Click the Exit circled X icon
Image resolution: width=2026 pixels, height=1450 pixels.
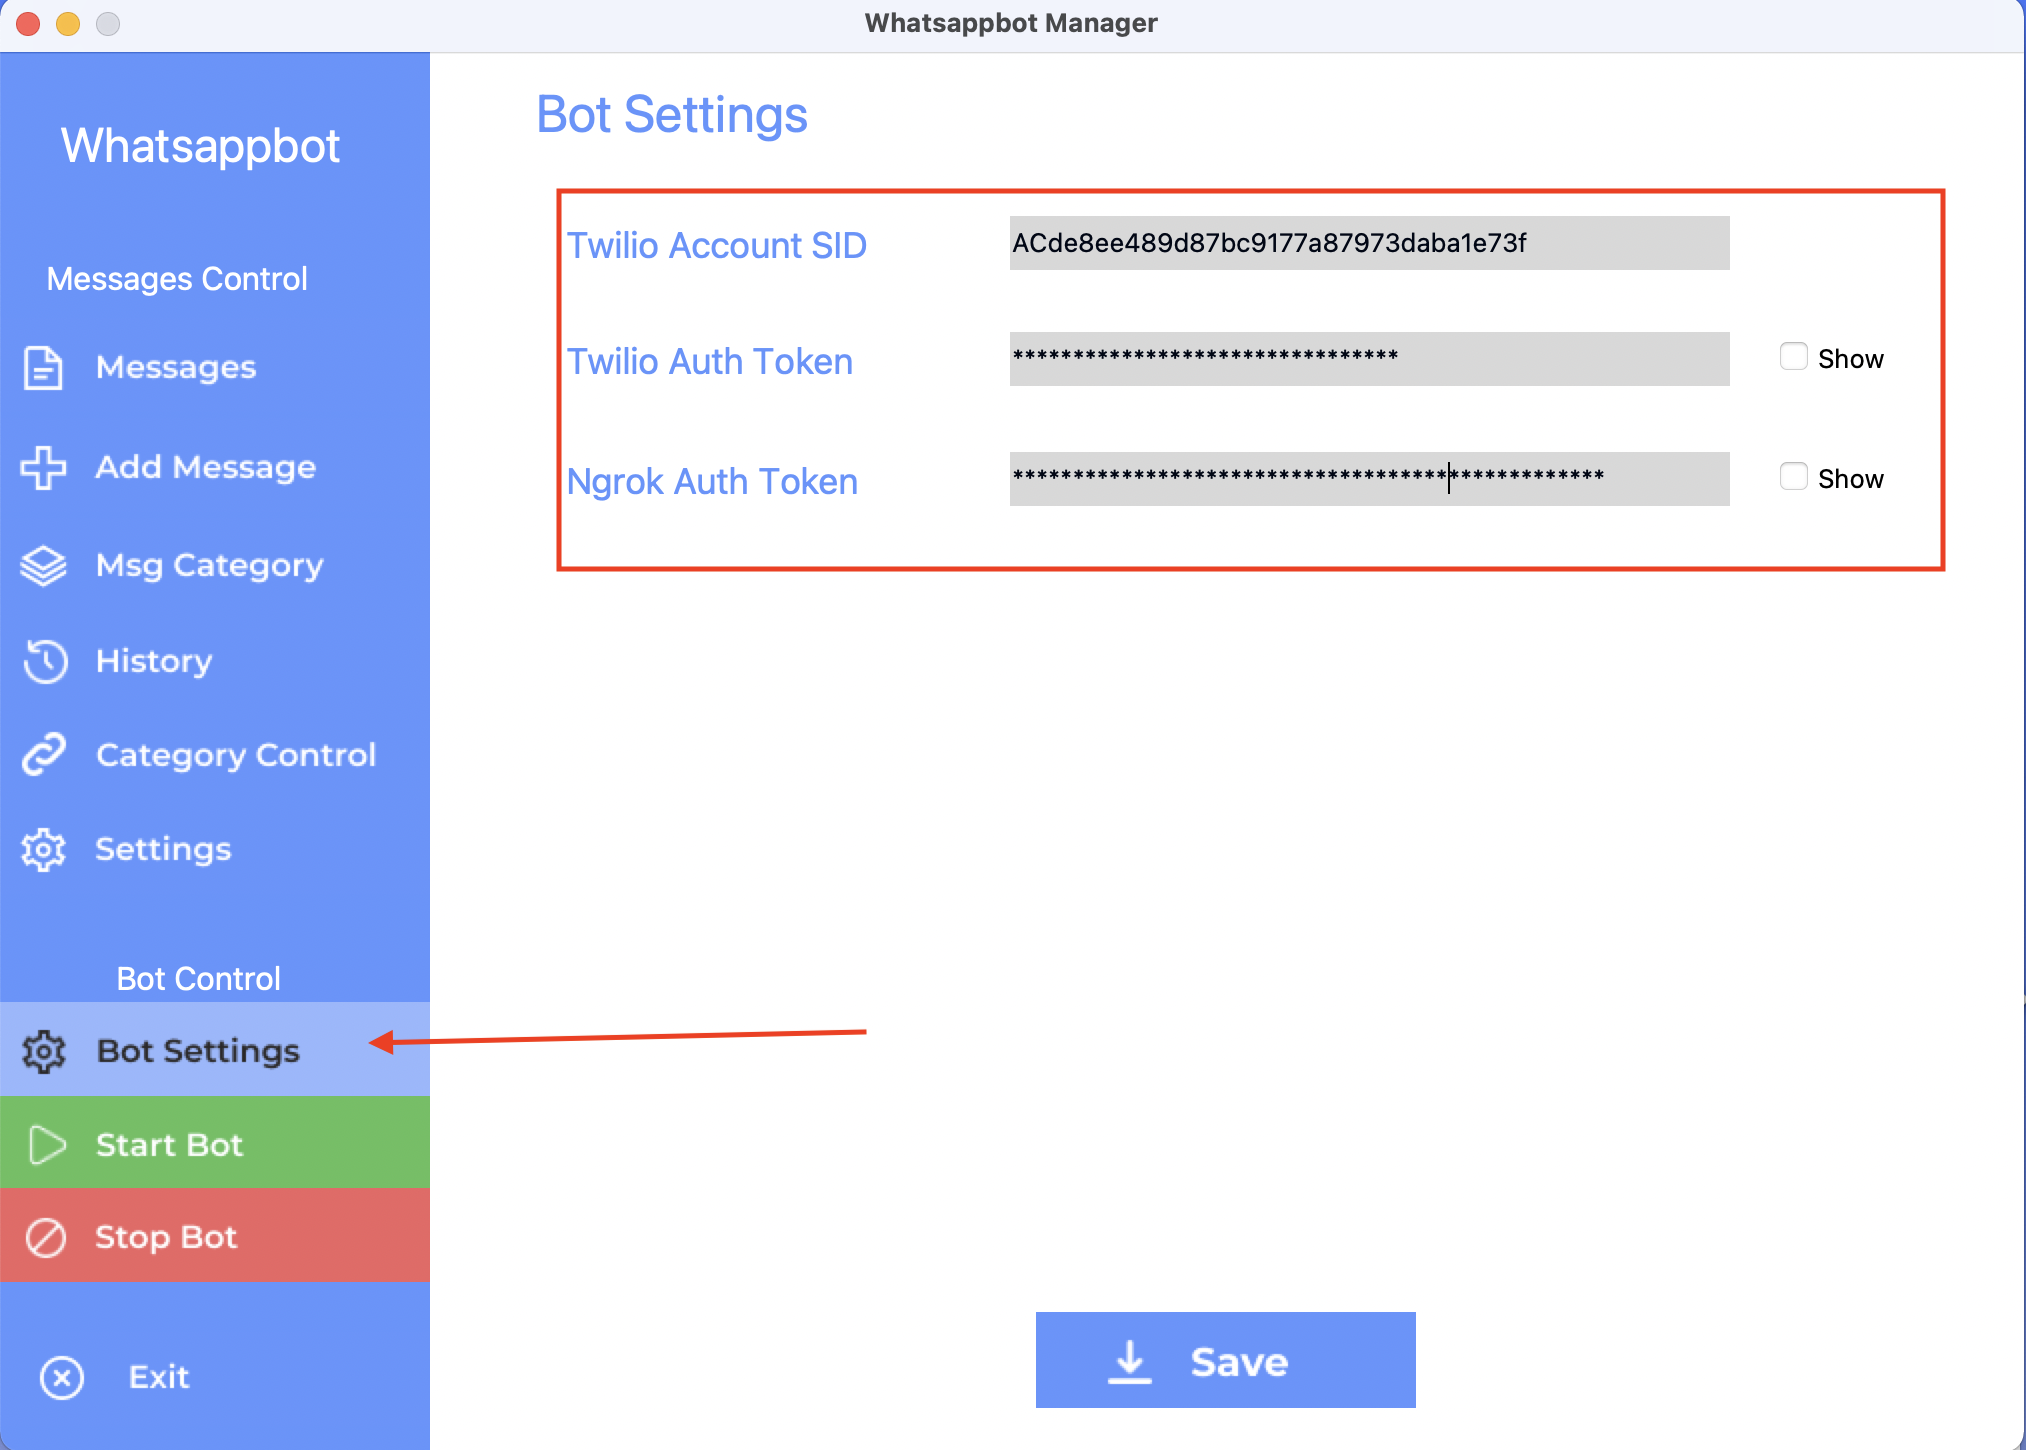[x=62, y=1377]
